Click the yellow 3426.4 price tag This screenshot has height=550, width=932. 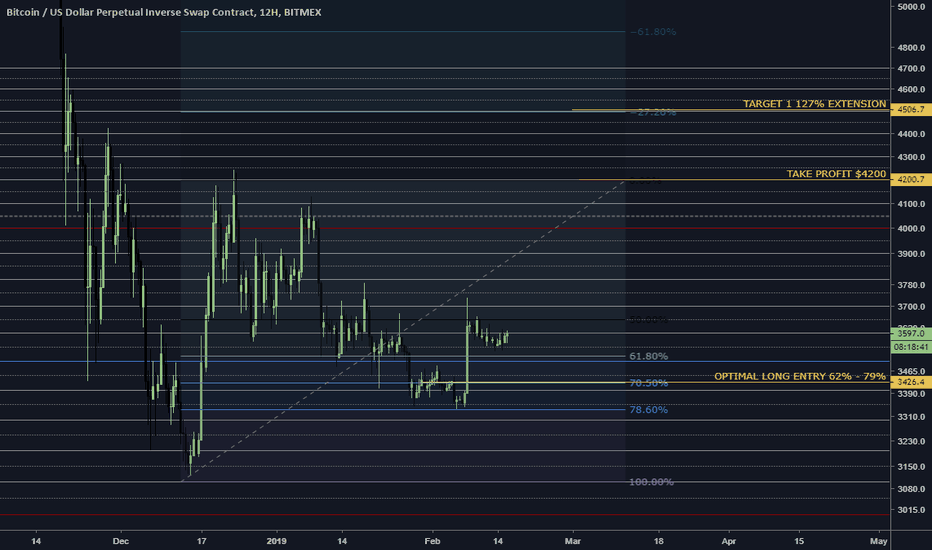click(x=911, y=382)
